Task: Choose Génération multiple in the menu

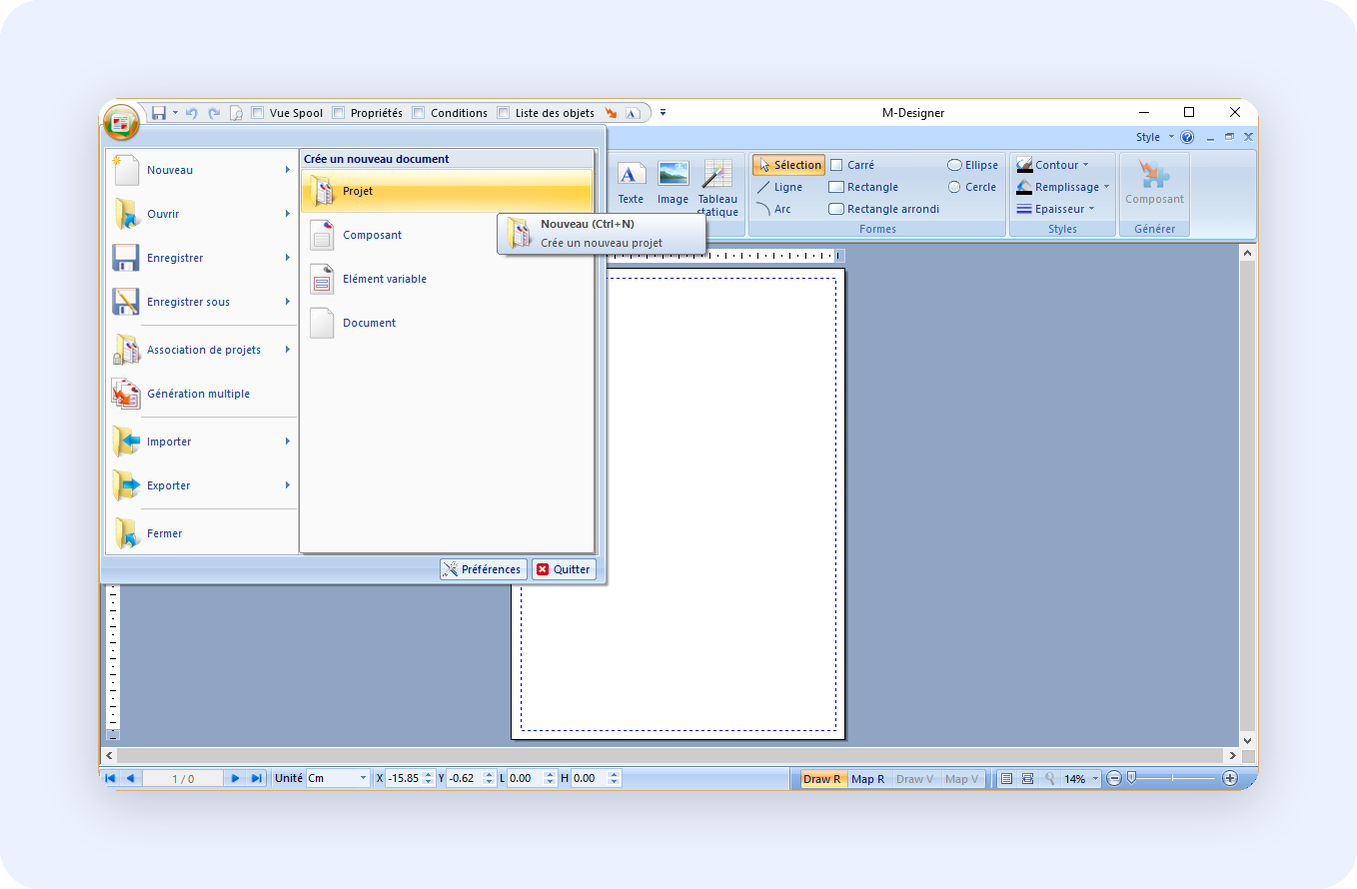Action: [x=202, y=394]
